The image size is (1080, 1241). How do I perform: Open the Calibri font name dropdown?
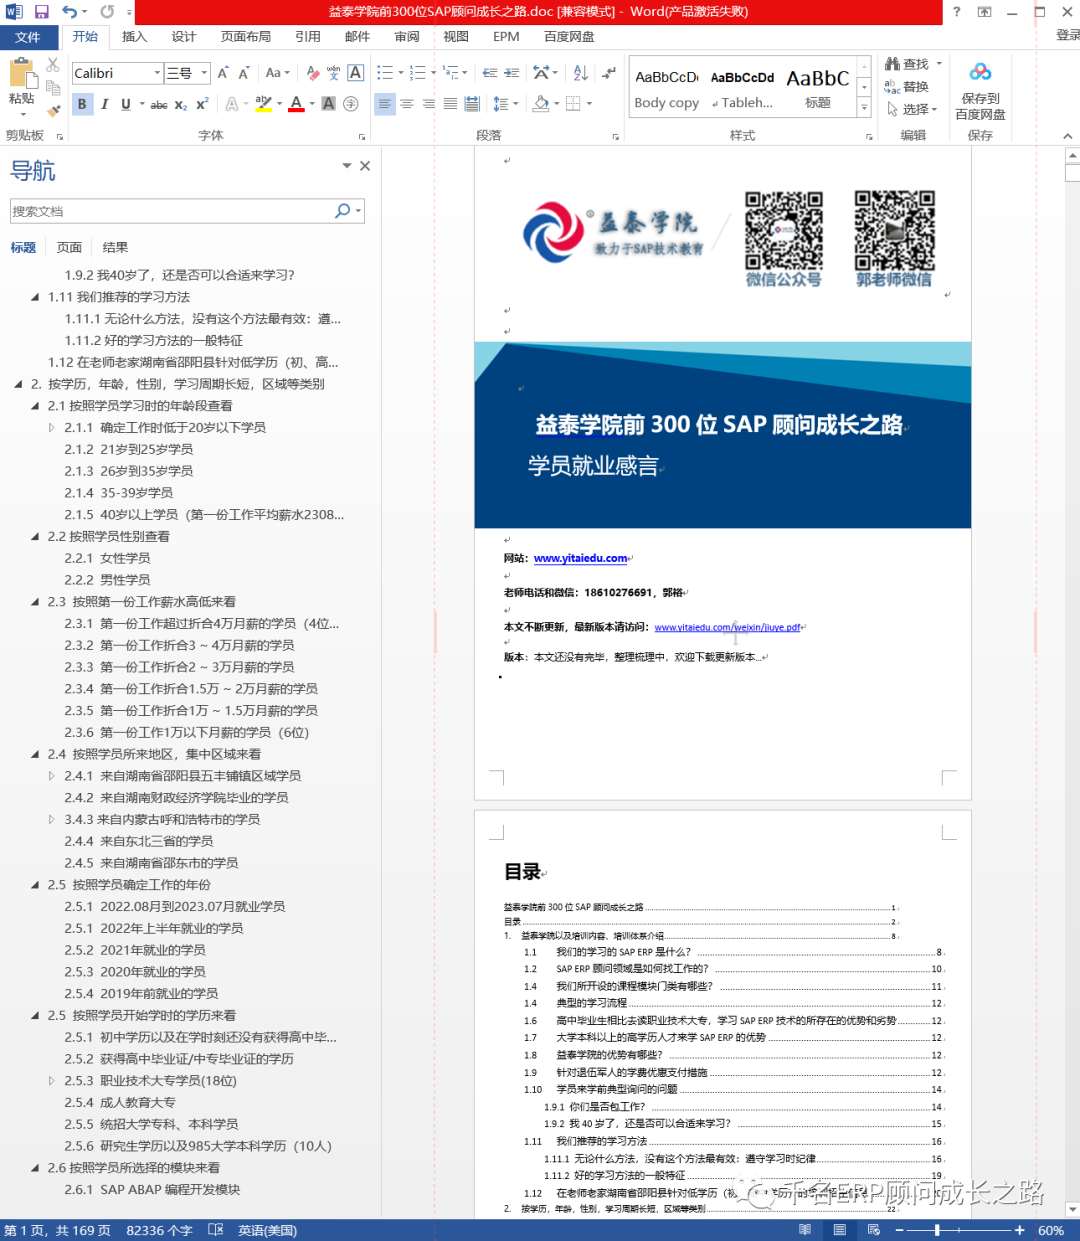tap(157, 73)
